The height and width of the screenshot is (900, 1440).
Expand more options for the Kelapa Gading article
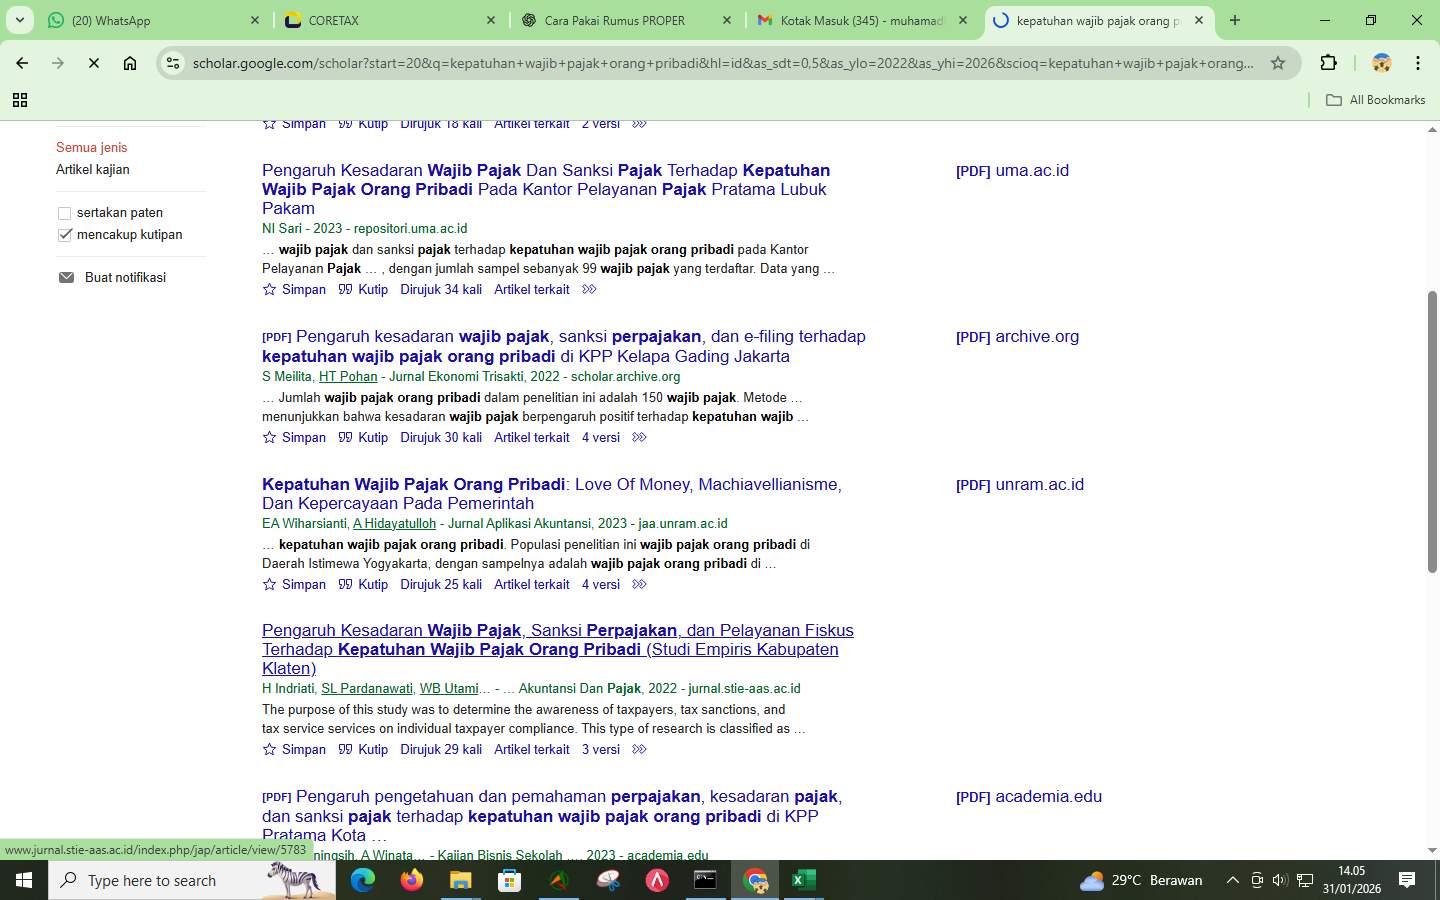(639, 437)
